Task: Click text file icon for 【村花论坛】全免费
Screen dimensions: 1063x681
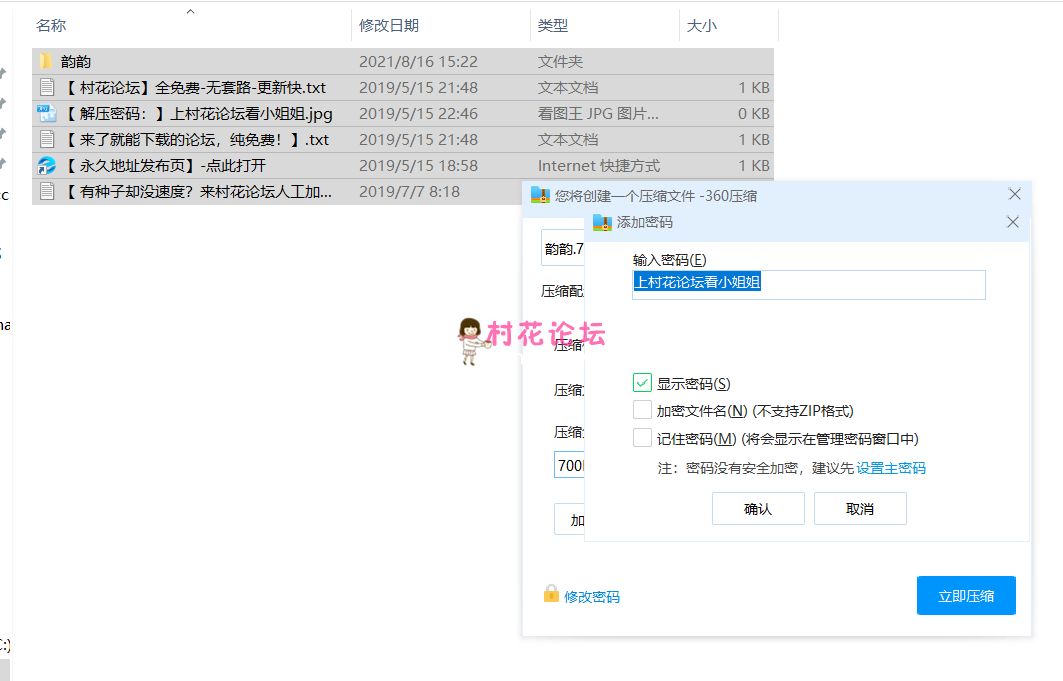Action: [47, 87]
